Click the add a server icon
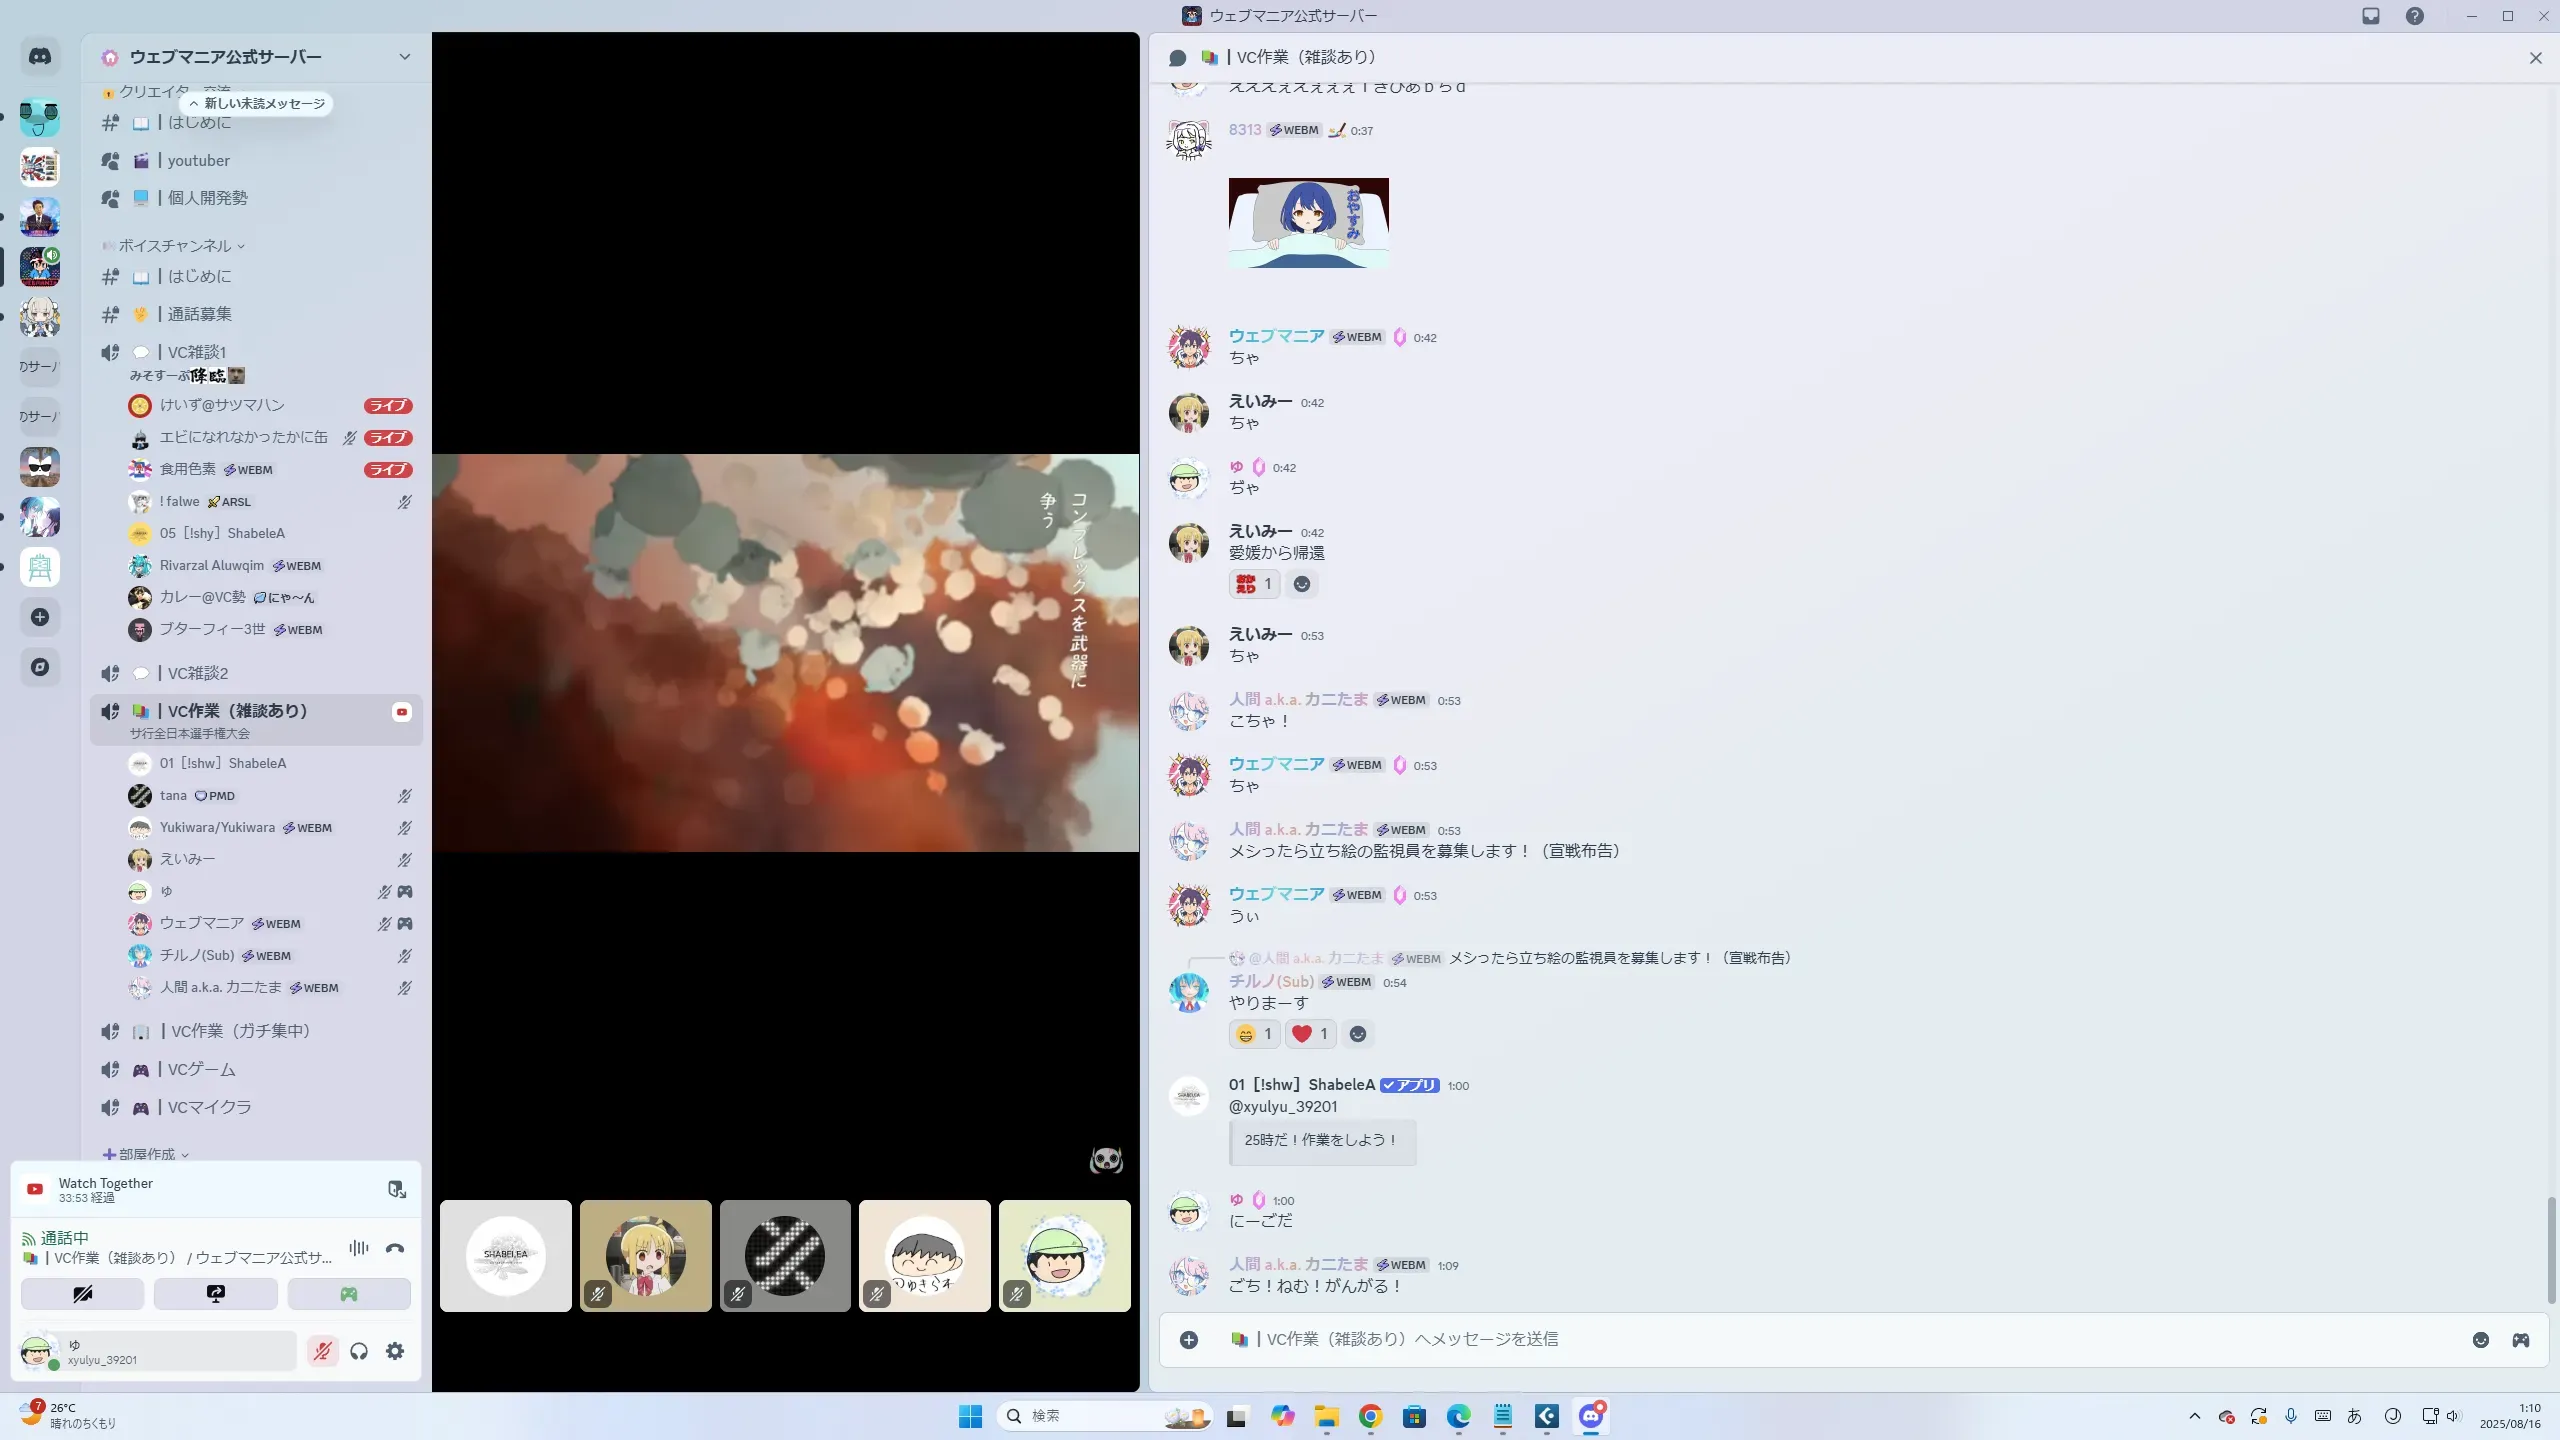 pos(40,617)
